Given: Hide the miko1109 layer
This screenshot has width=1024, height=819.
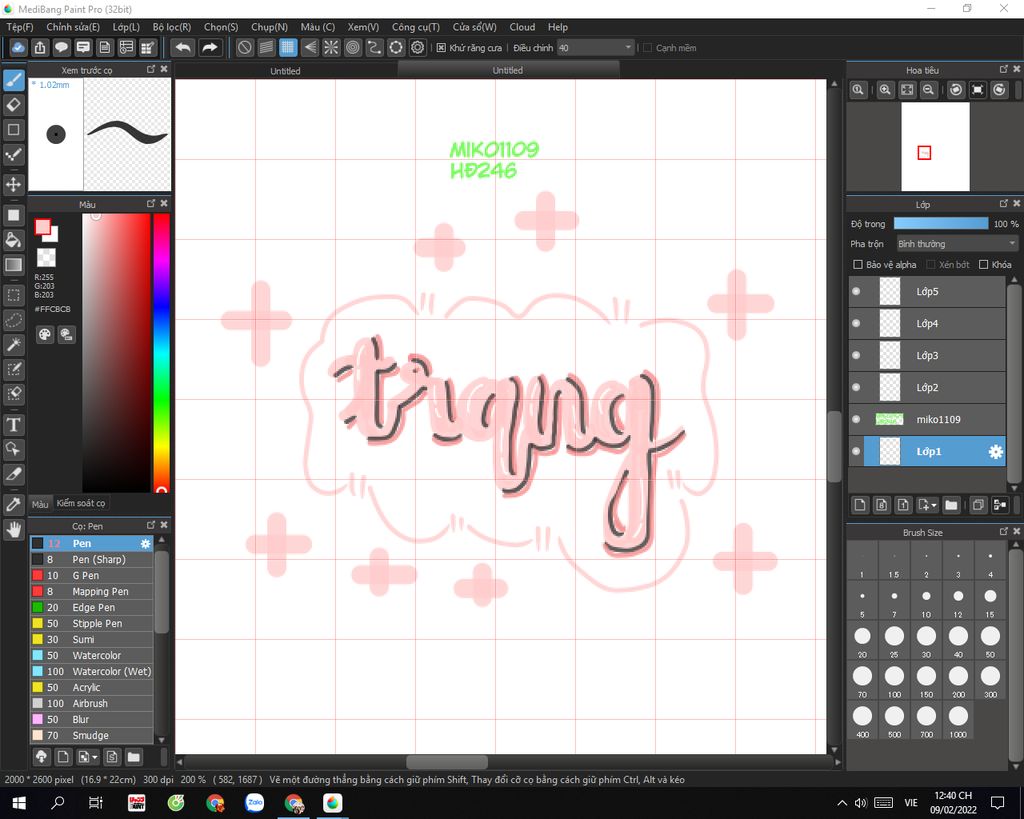Looking at the screenshot, I should [856, 419].
